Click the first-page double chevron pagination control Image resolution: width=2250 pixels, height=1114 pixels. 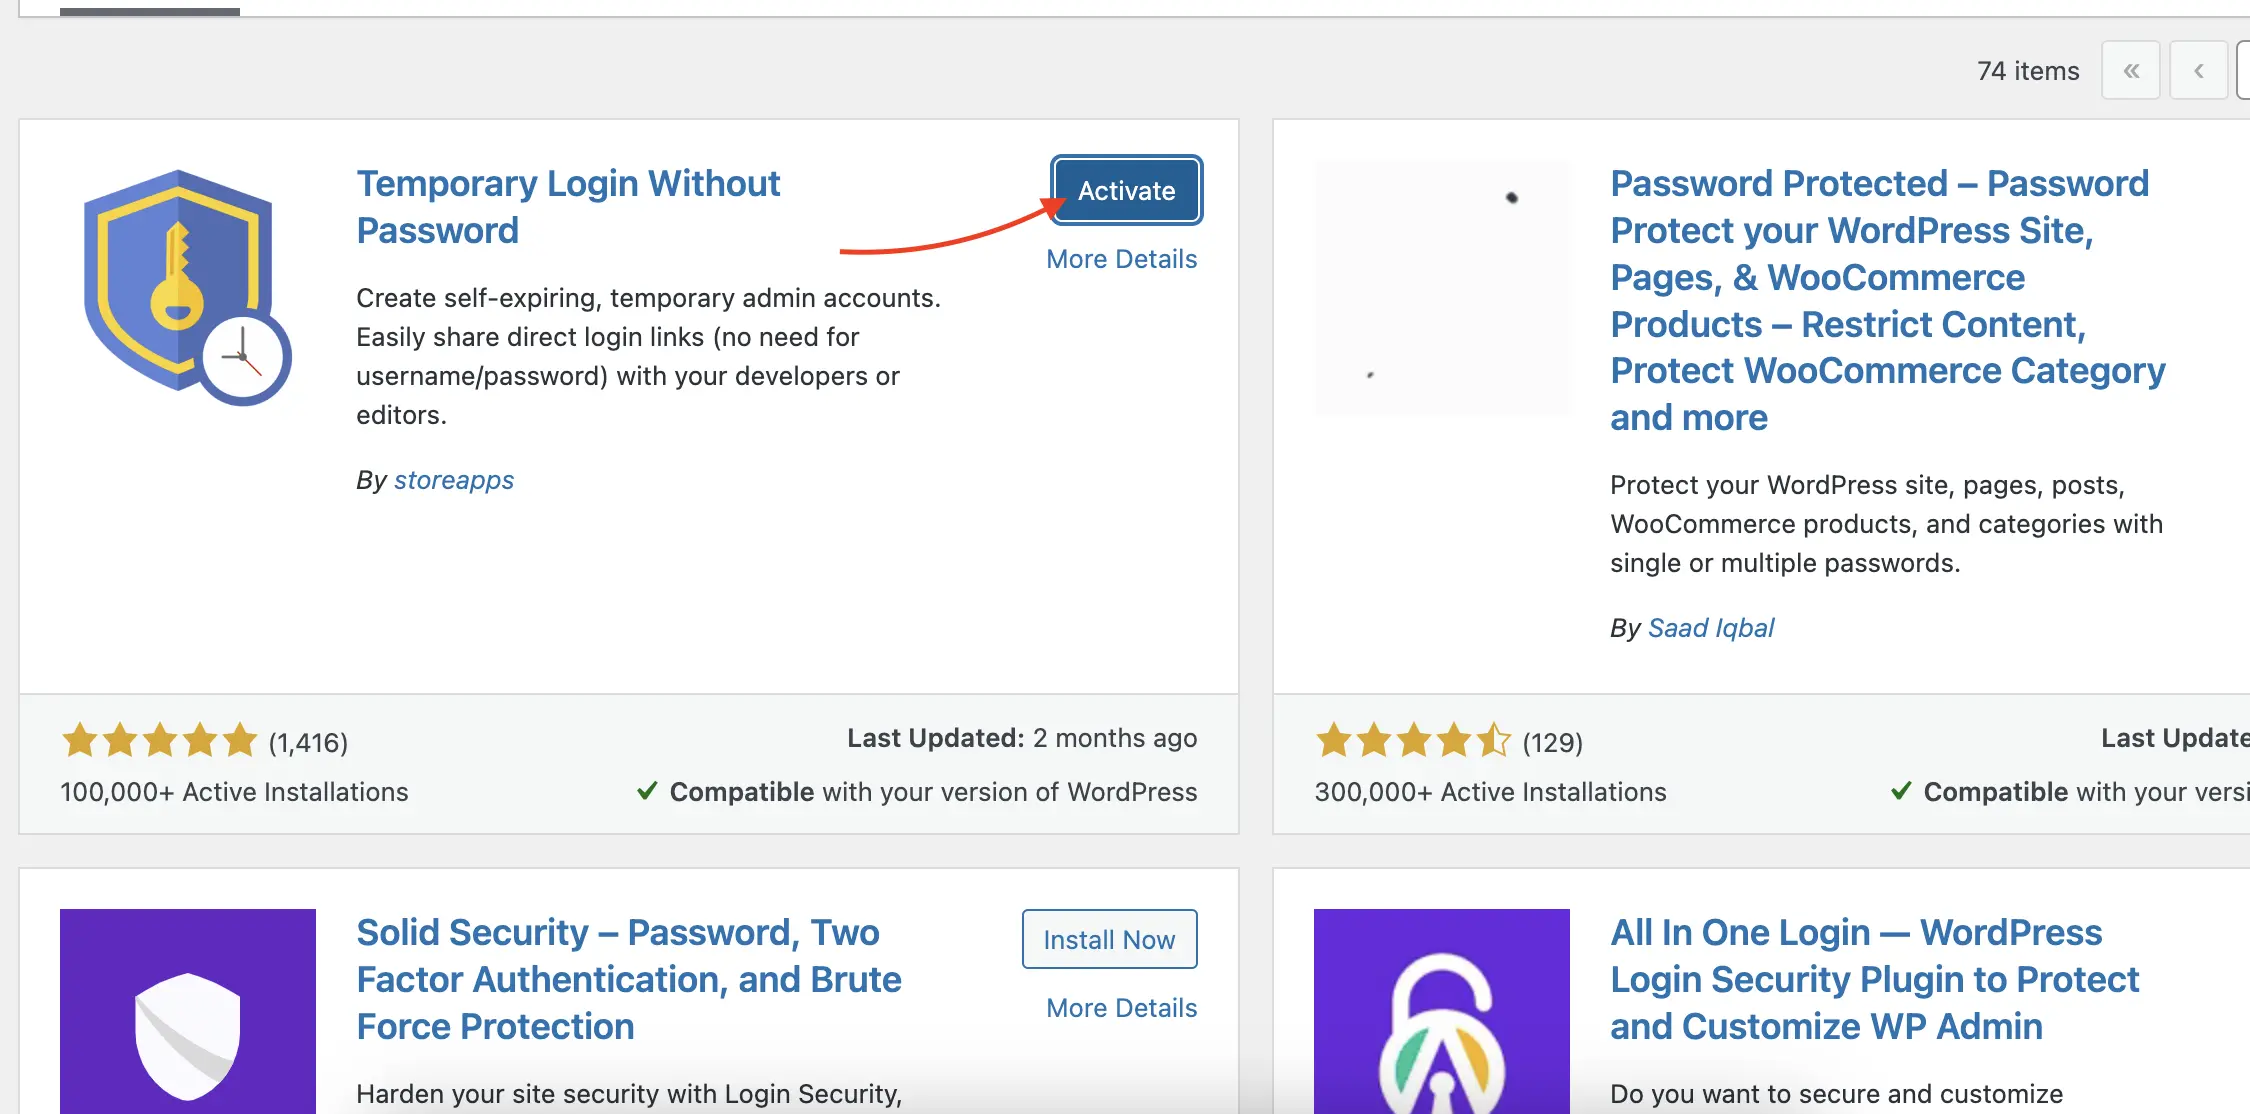point(2131,70)
